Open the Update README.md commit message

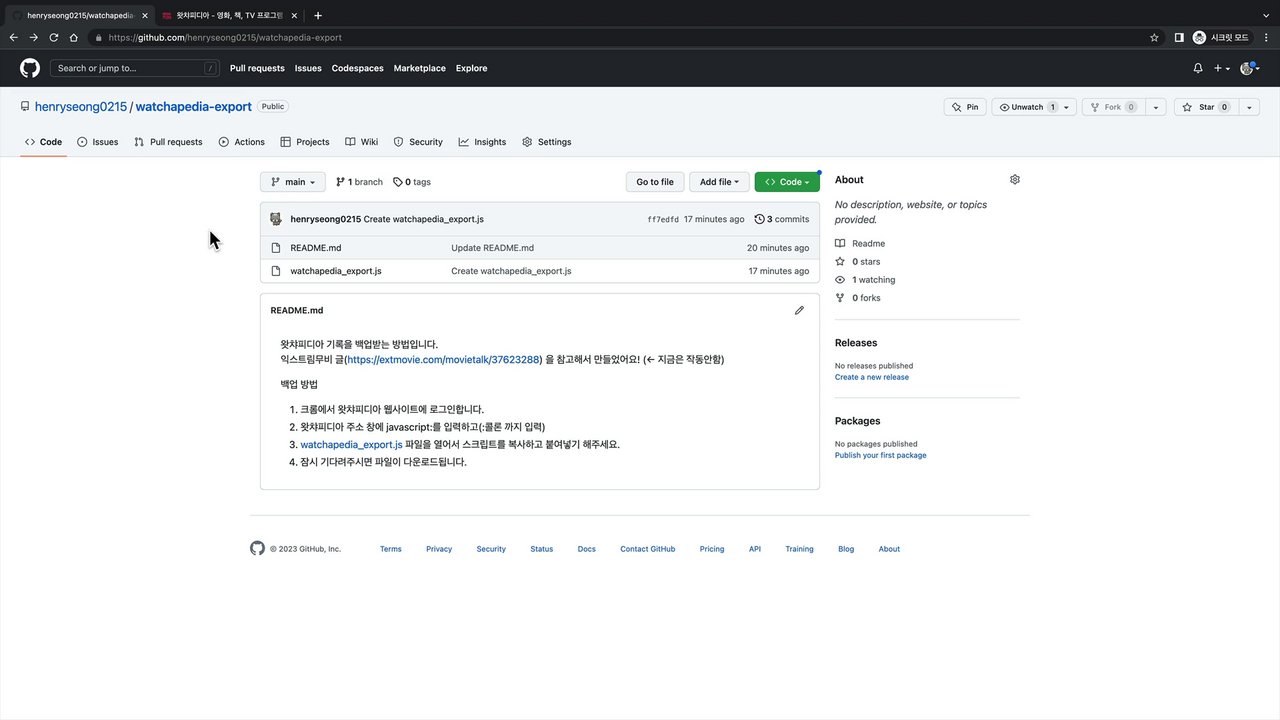coord(492,248)
